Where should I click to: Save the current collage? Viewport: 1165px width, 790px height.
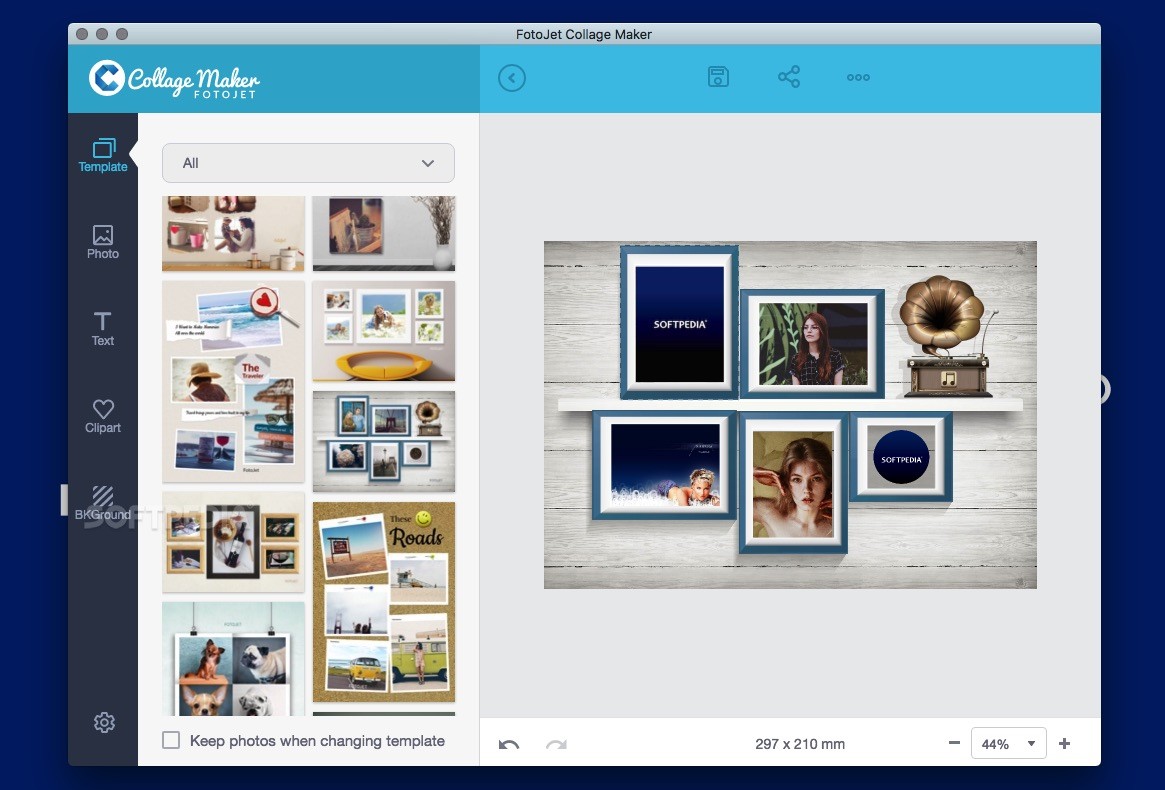tap(718, 77)
